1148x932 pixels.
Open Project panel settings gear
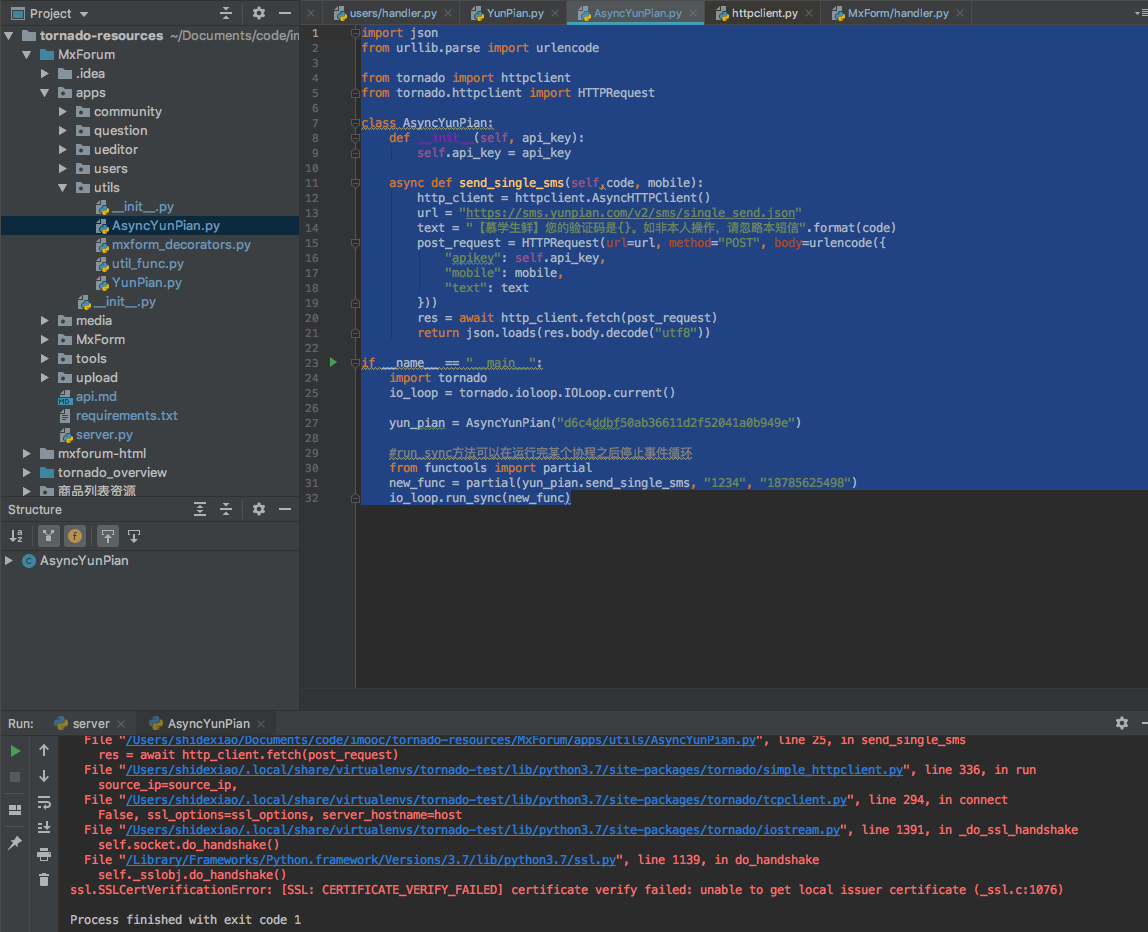pyautogui.click(x=259, y=13)
